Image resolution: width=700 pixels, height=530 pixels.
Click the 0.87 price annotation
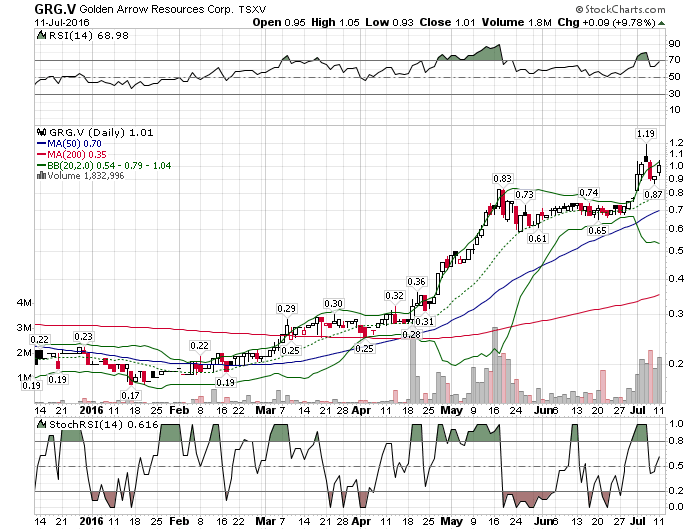point(653,195)
